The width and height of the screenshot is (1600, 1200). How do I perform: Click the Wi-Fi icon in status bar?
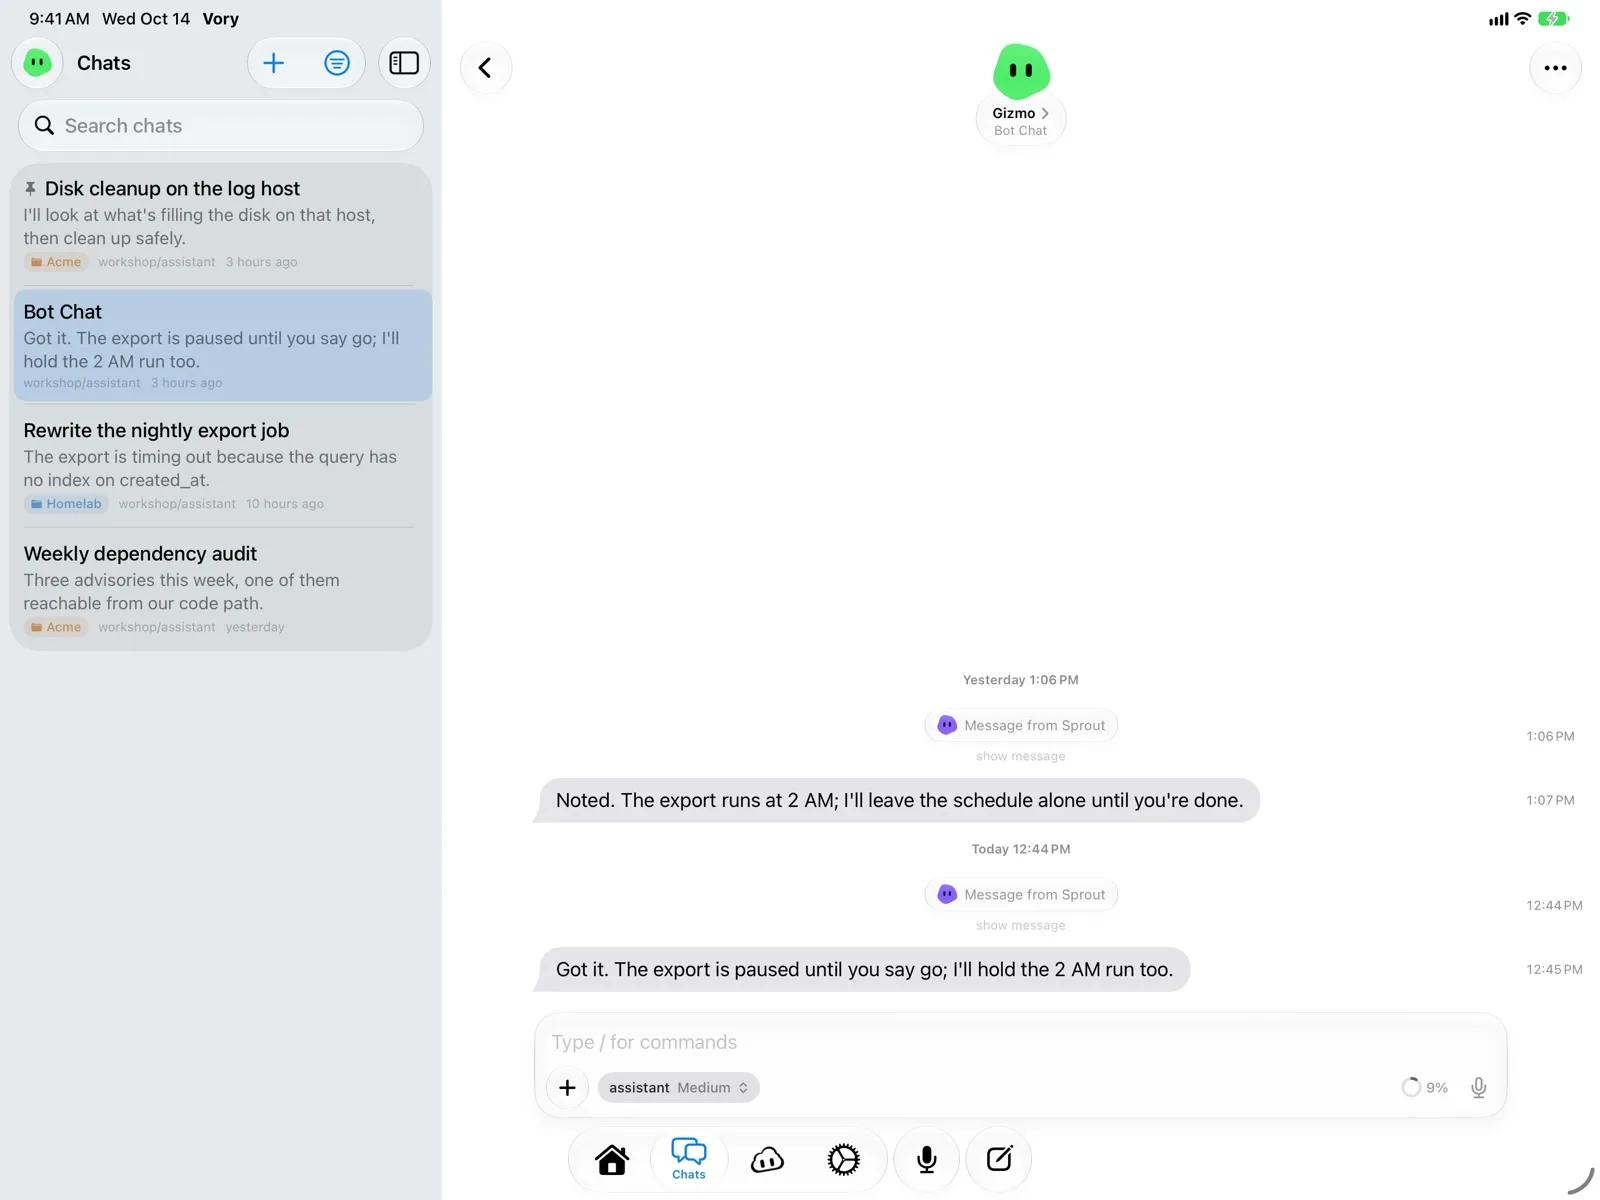click(1523, 18)
